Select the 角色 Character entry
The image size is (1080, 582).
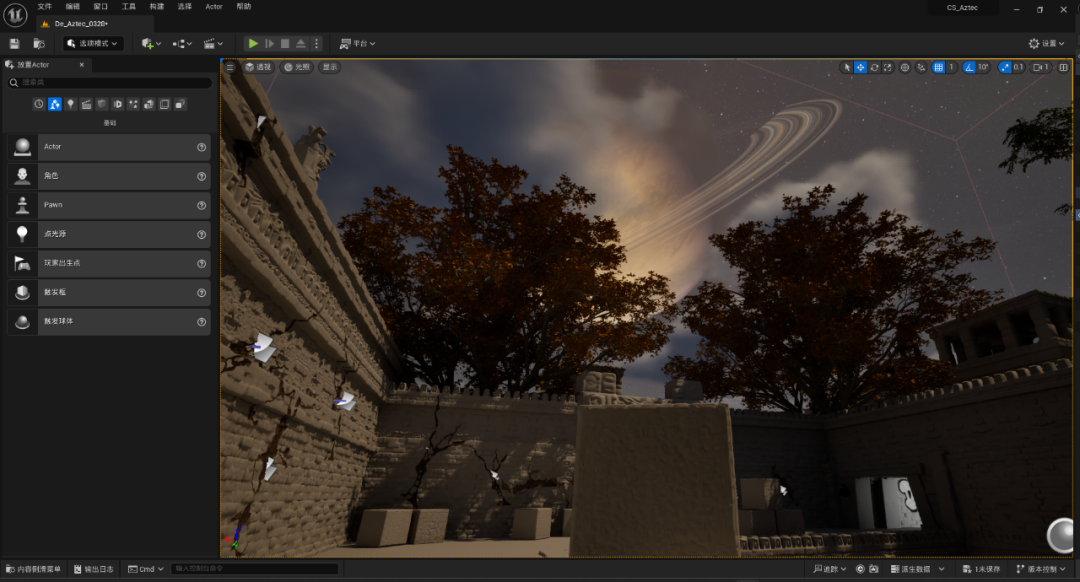(x=109, y=176)
